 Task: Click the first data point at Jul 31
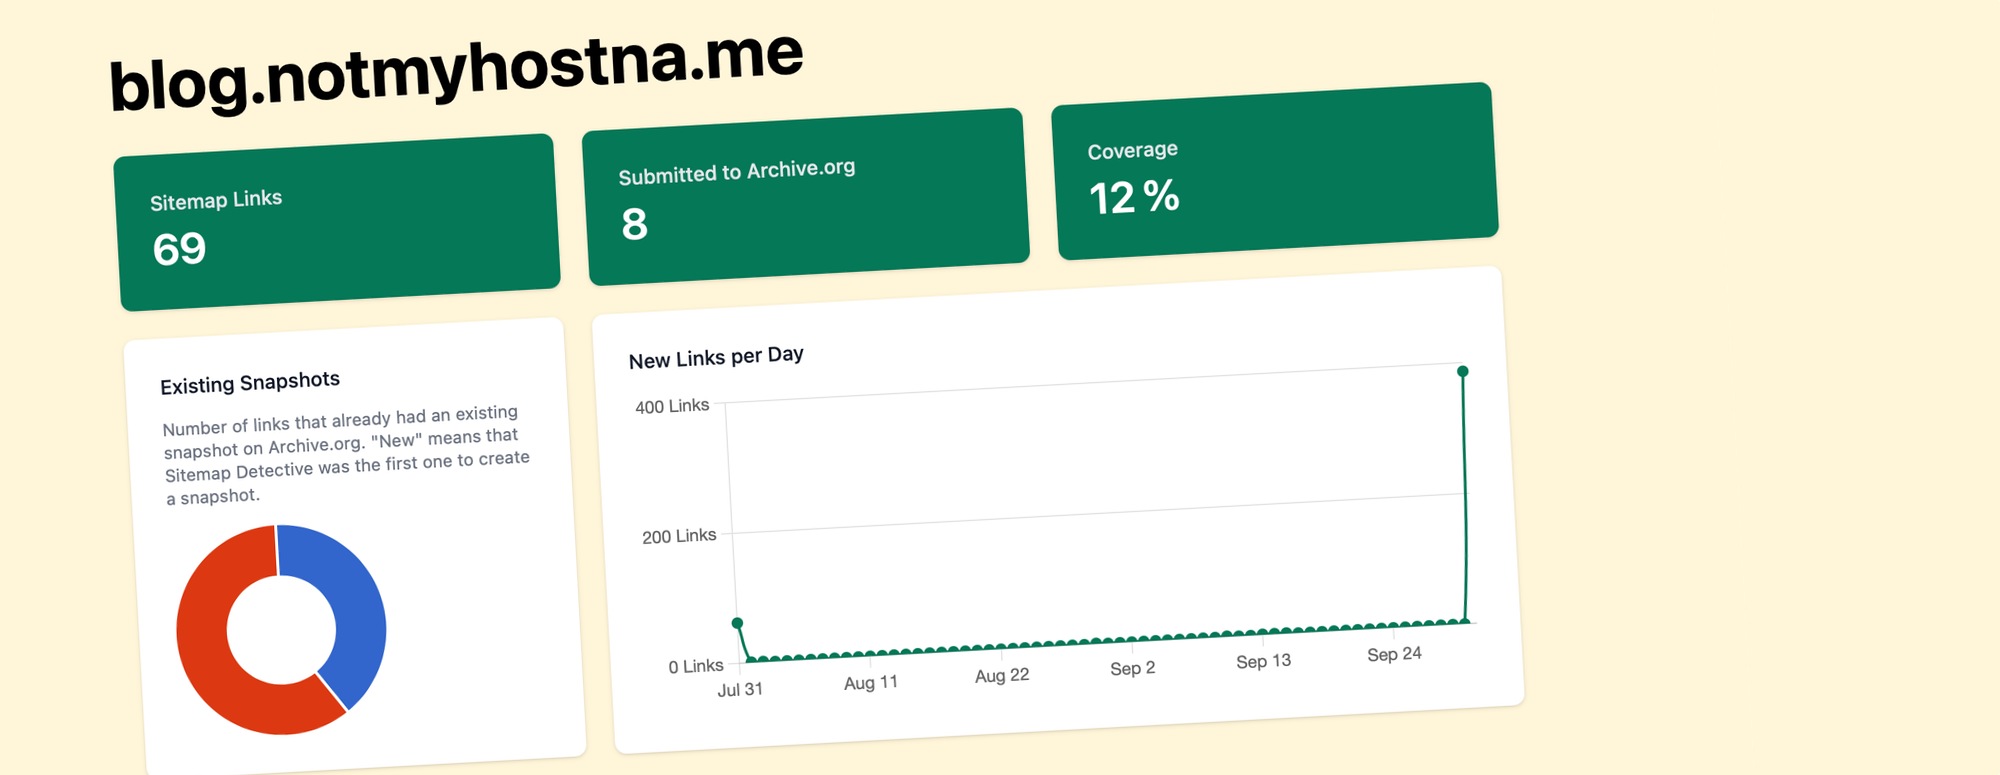(738, 623)
